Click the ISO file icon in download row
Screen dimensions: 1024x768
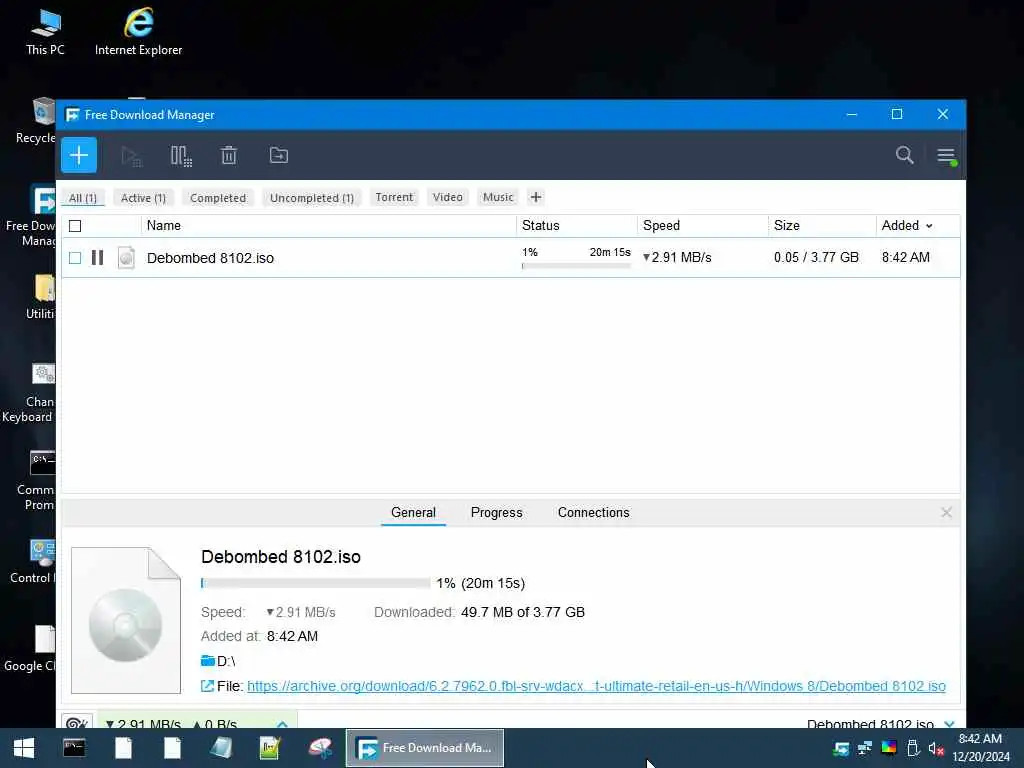126,258
